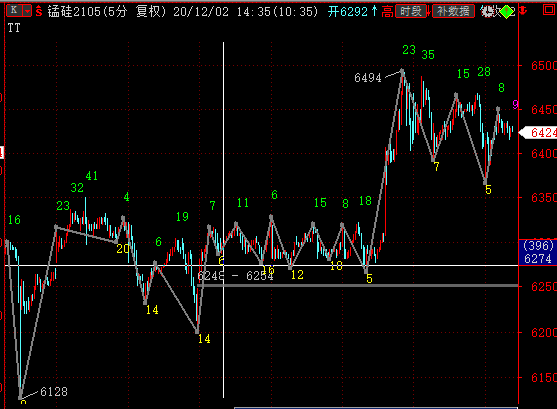Click the 6500 price axis label

pos(544,65)
